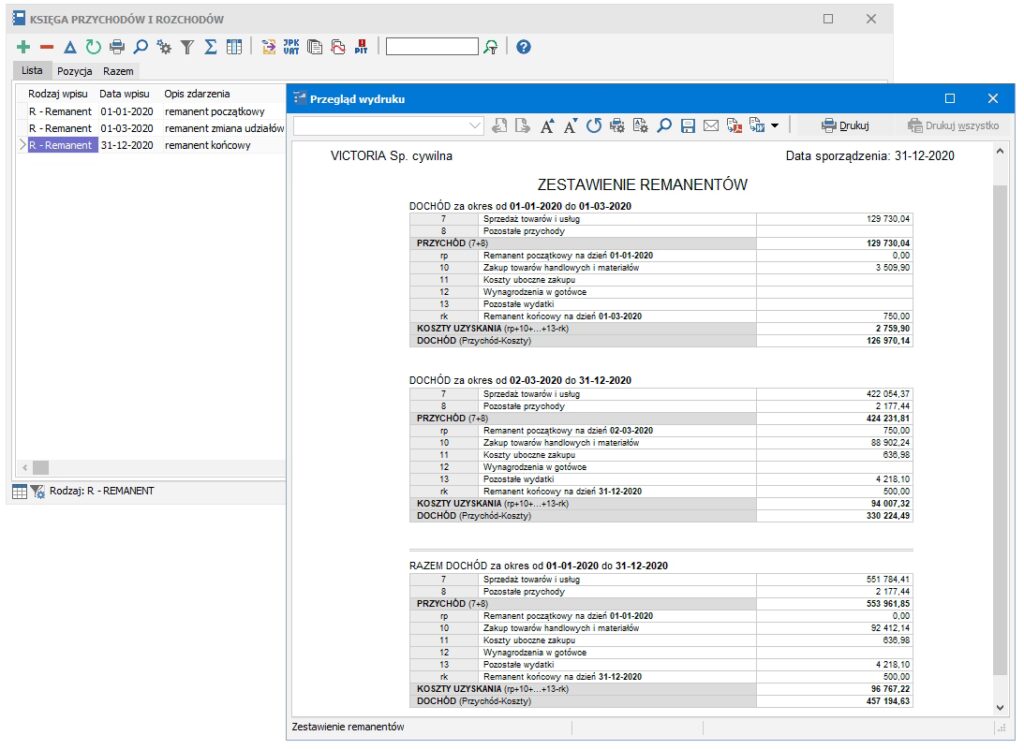
Task: Click the JPK VAT export icon
Action: [x=292, y=47]
